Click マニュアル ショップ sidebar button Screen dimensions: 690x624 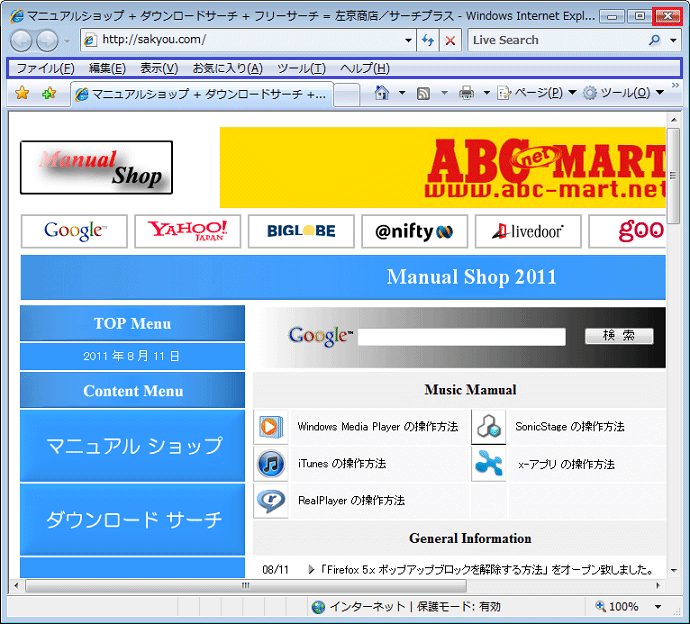click(132, 446)
